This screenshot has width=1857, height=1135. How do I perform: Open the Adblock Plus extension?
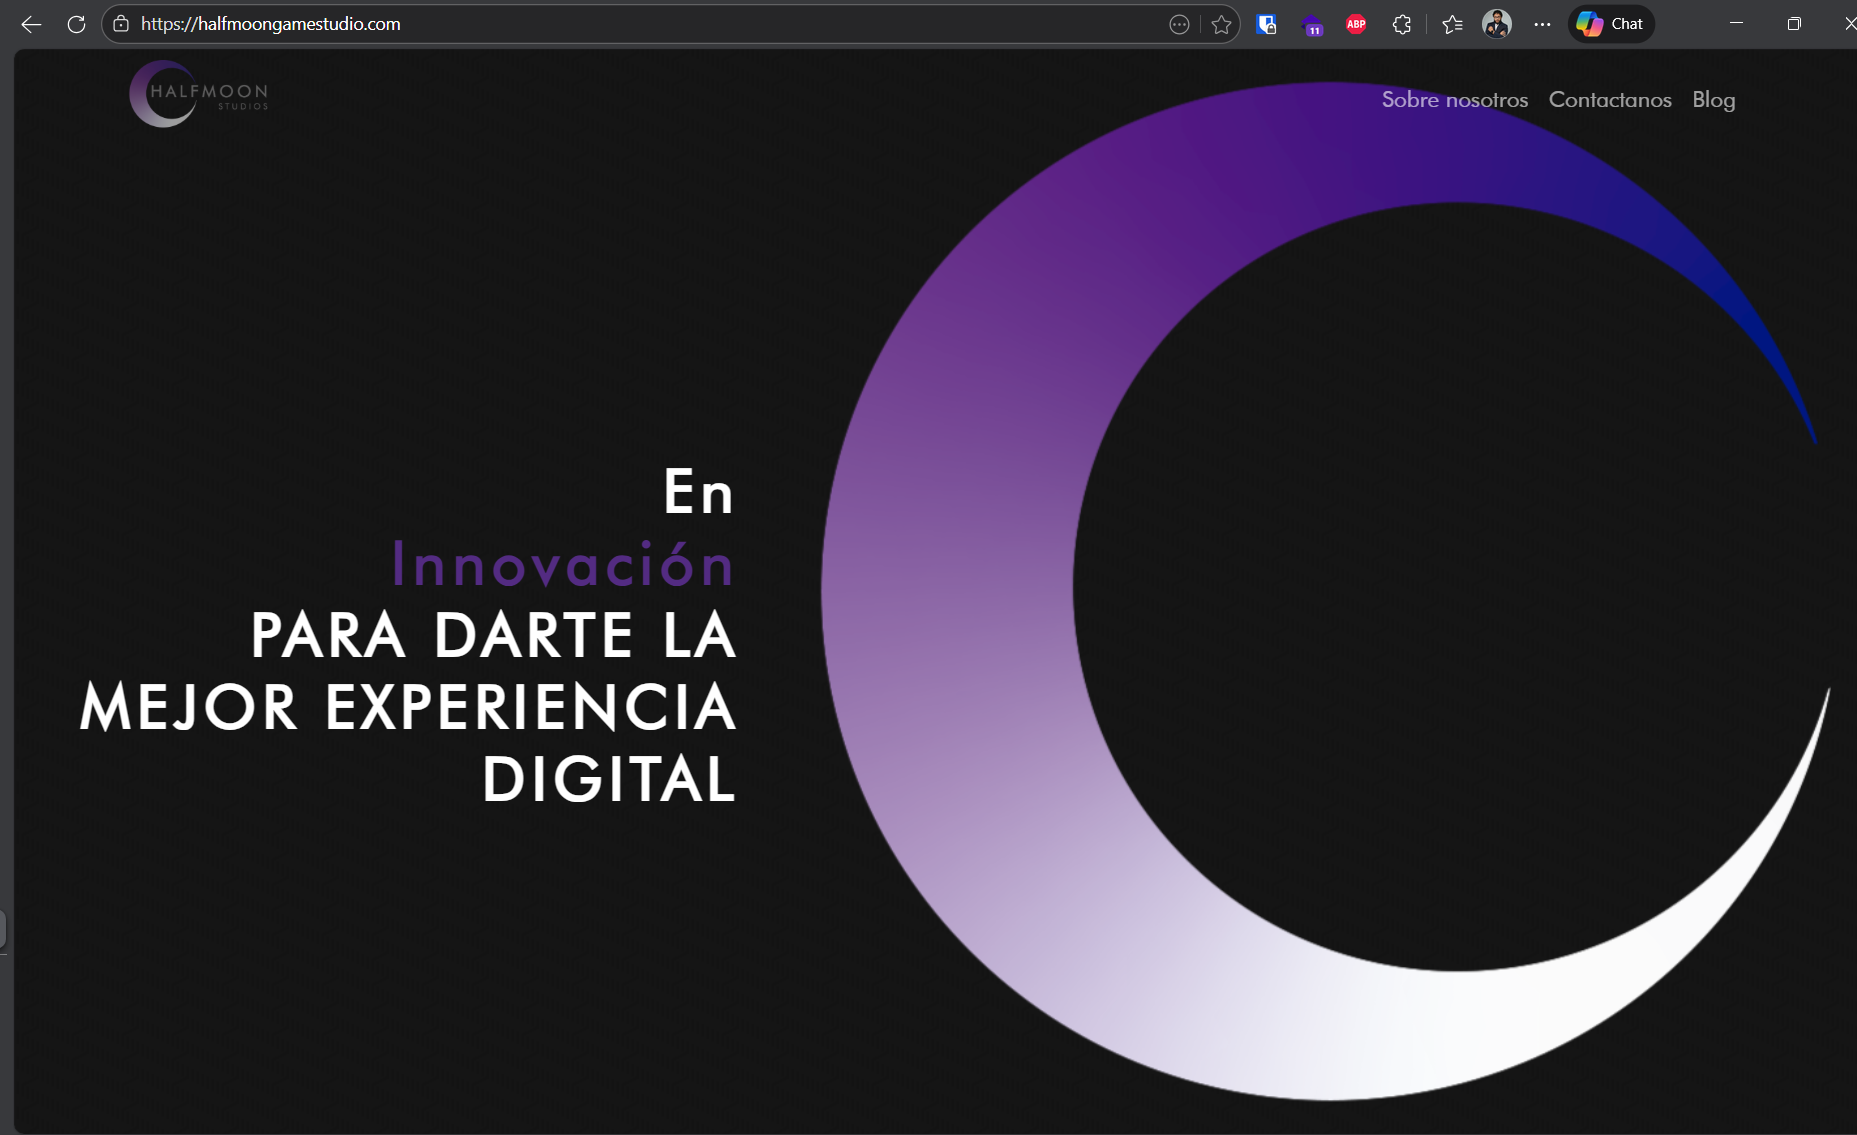point(1356,24)
